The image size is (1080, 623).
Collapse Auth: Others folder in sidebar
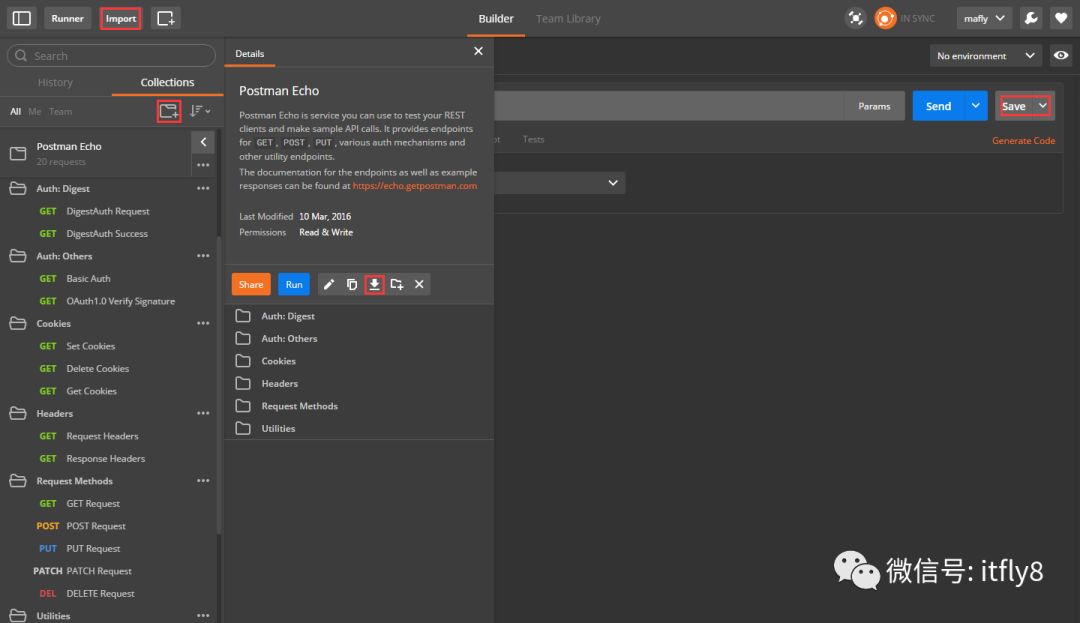[18, 256]
